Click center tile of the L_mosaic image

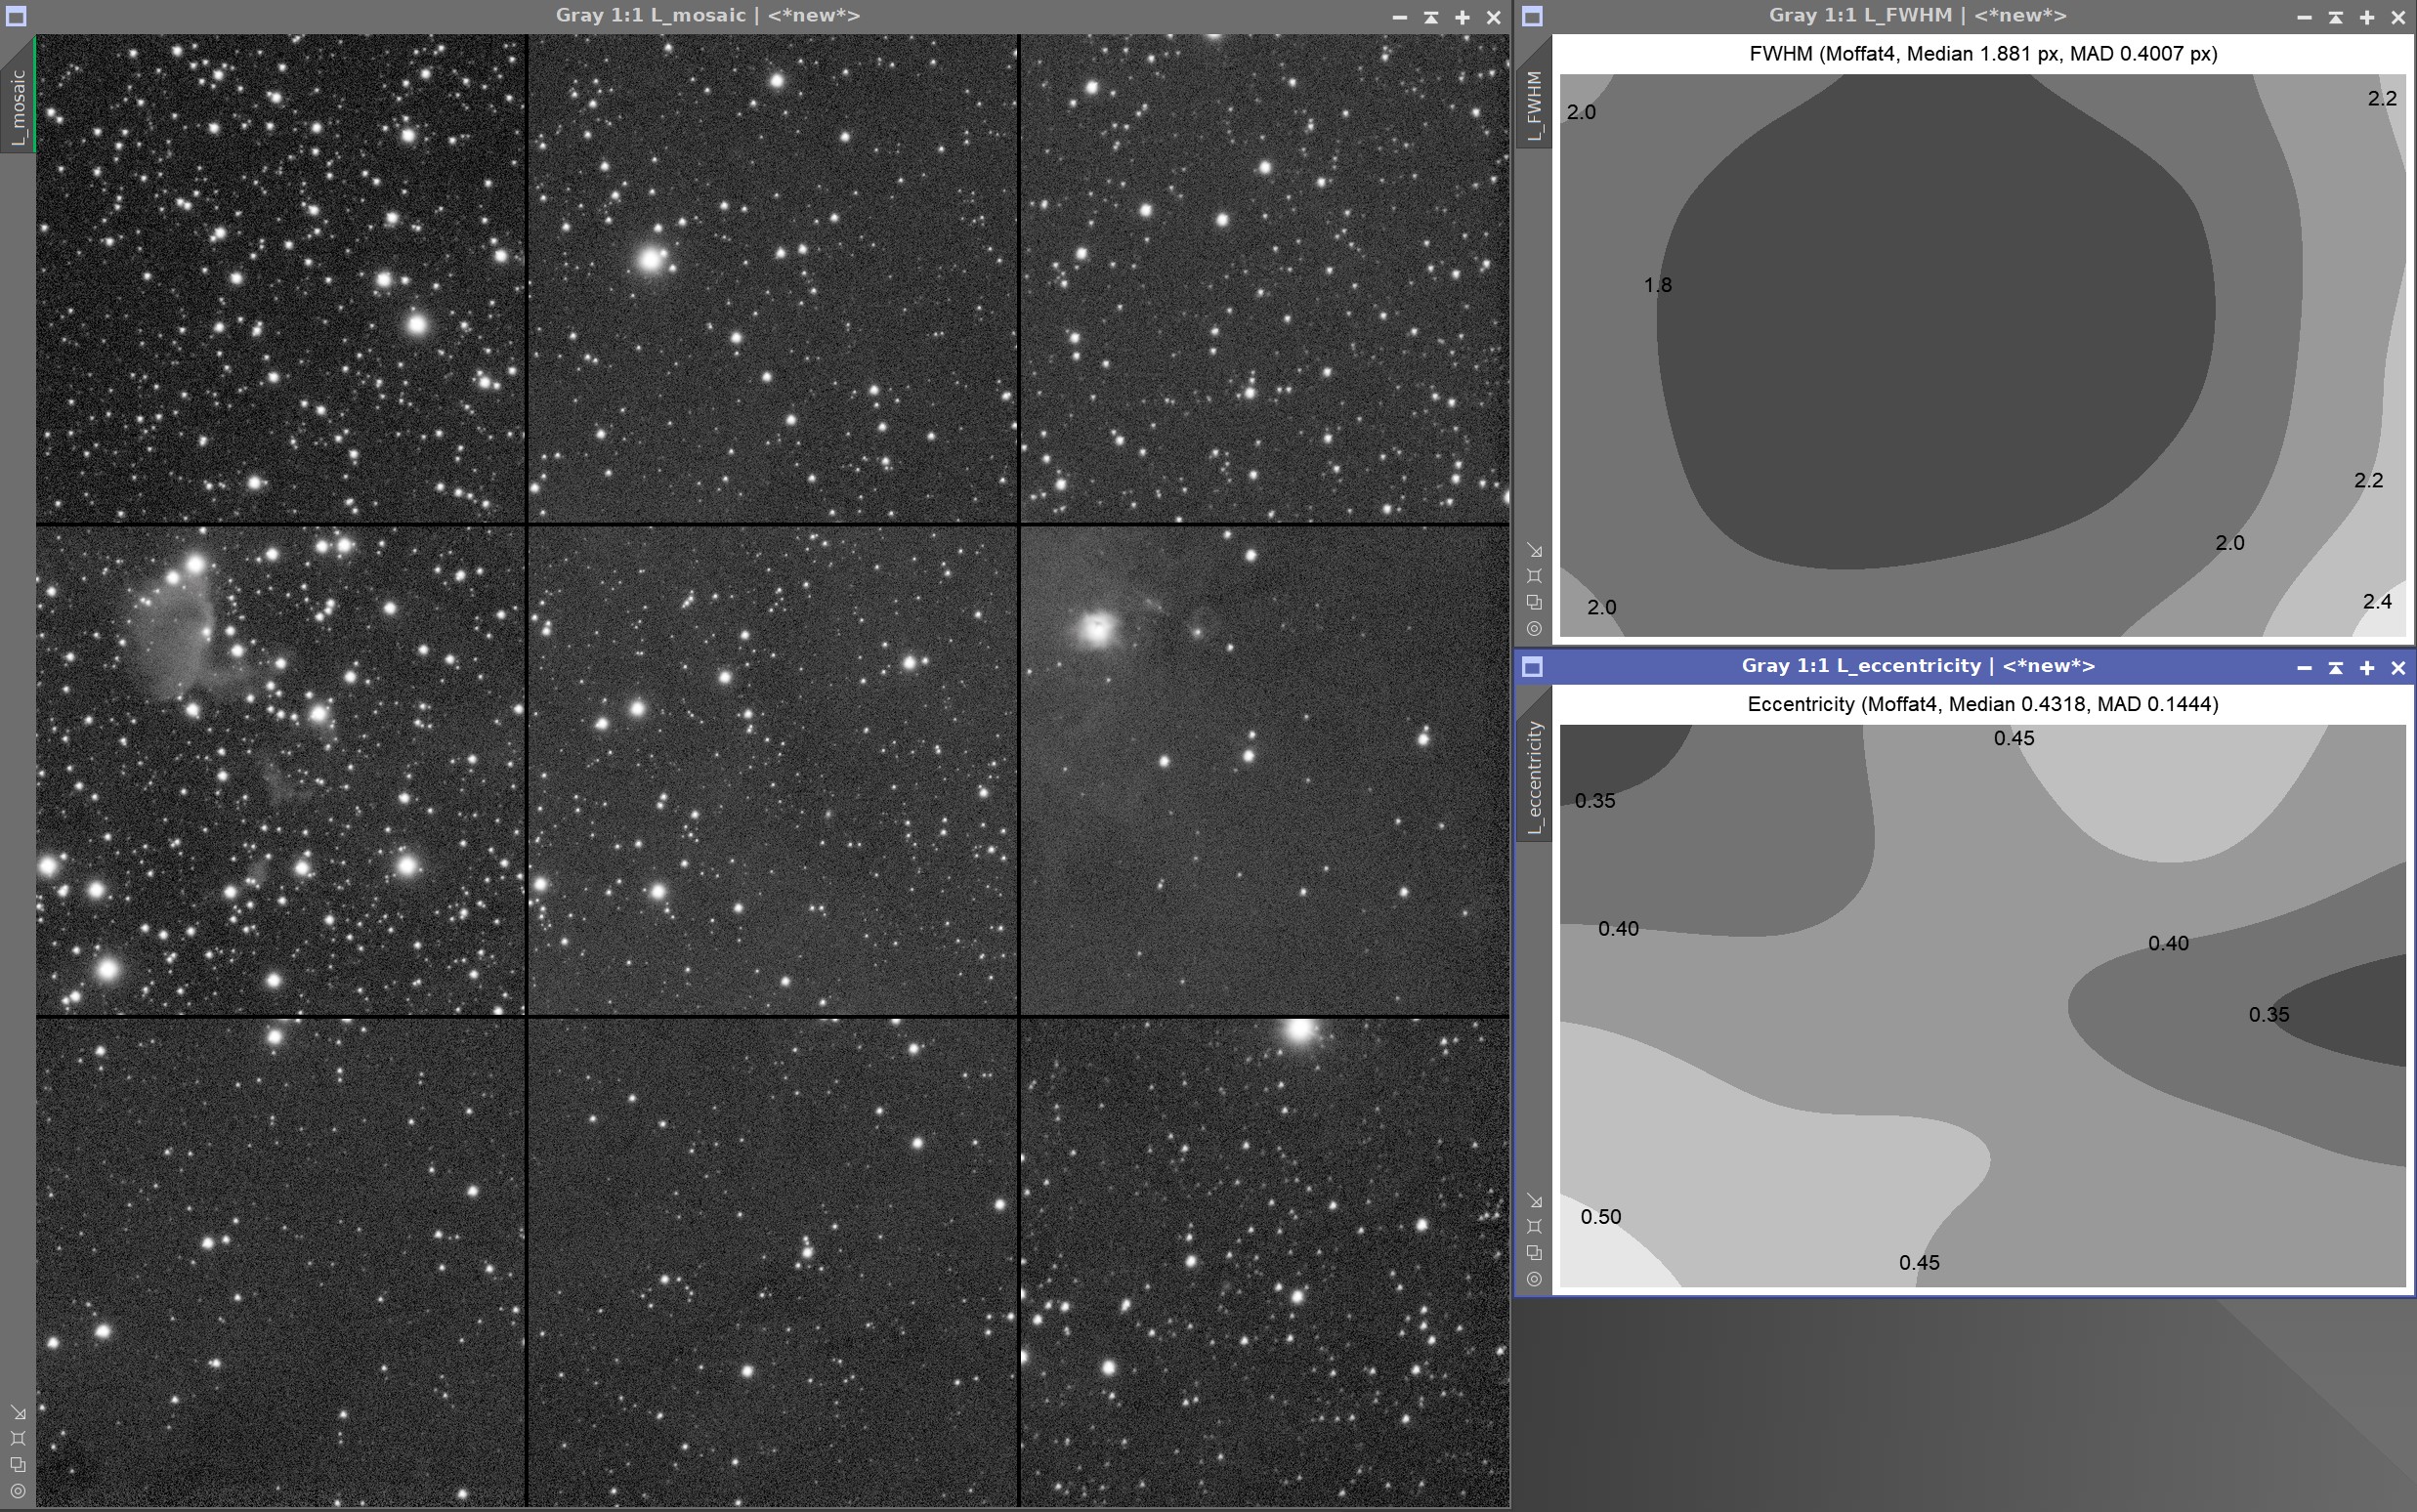[x=772, y=770]
